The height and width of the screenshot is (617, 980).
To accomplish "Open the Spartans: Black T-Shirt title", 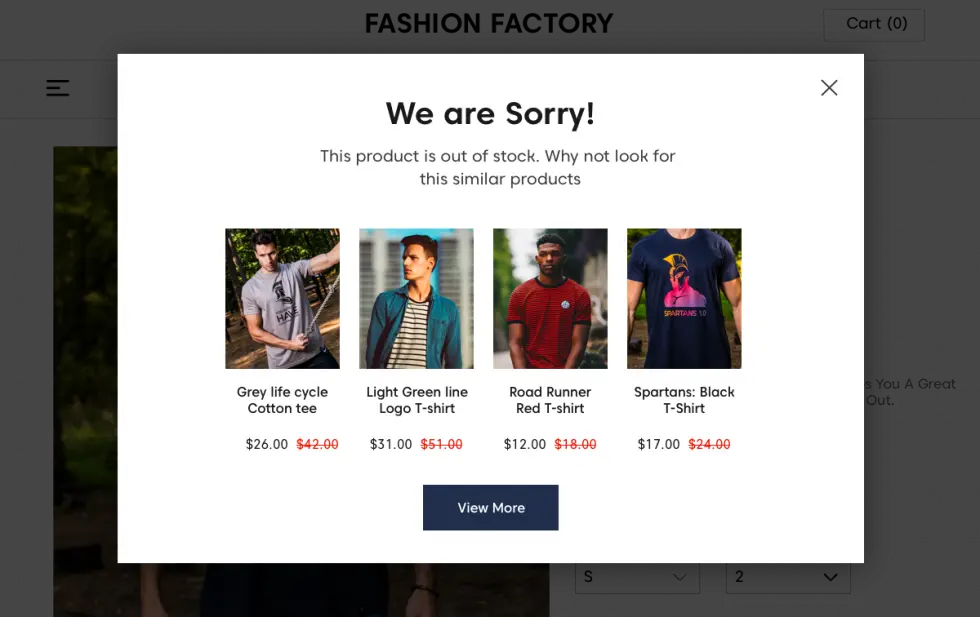I will click(x=684, y=400).
